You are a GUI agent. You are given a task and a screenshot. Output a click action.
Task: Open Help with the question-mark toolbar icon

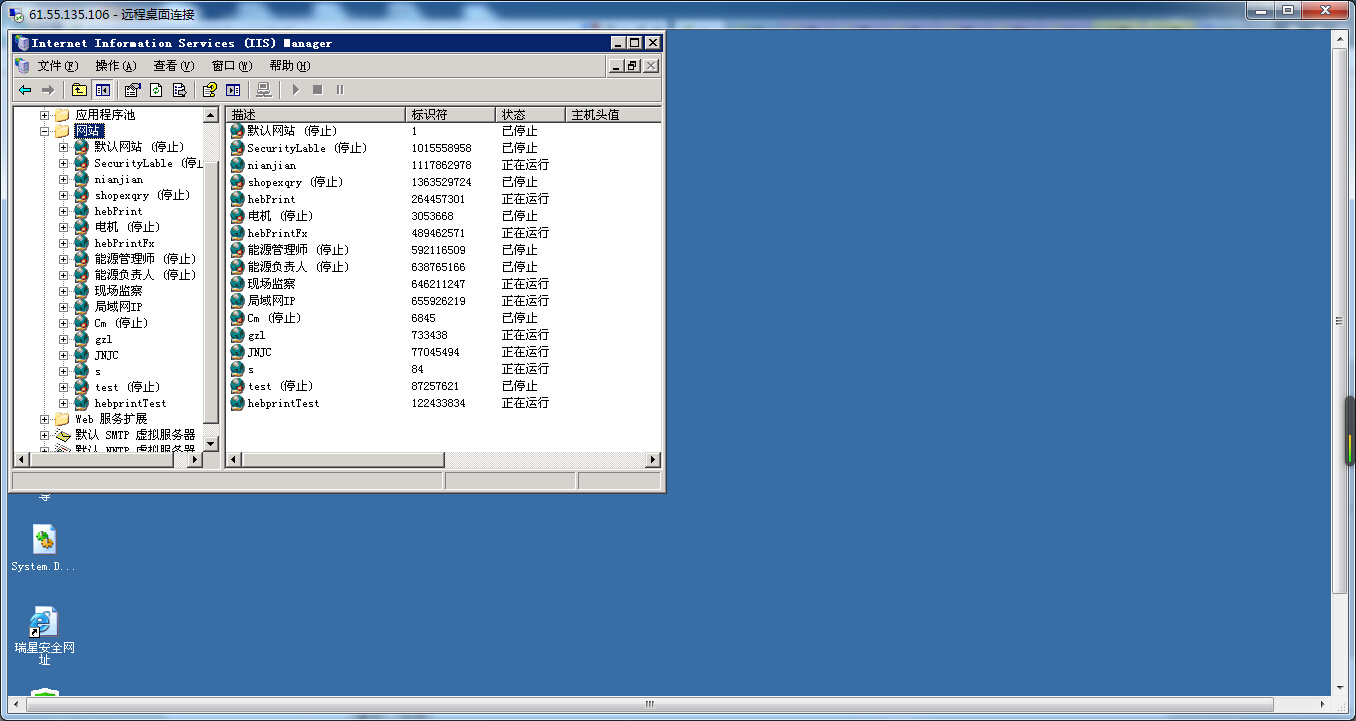(210, 90)
